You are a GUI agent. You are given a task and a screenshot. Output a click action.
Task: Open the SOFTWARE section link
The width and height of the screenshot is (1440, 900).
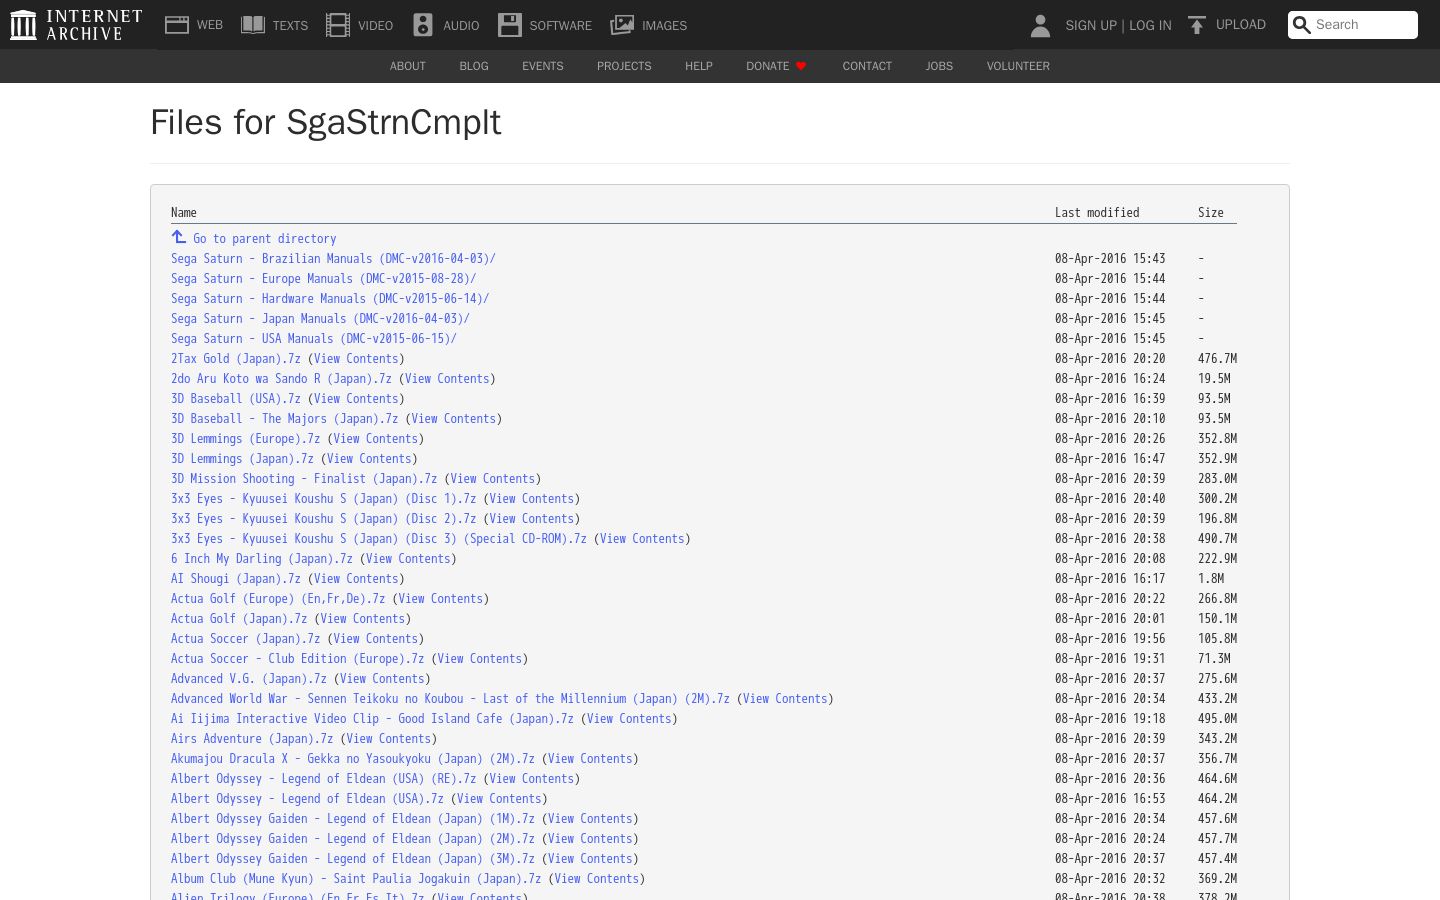561,25
